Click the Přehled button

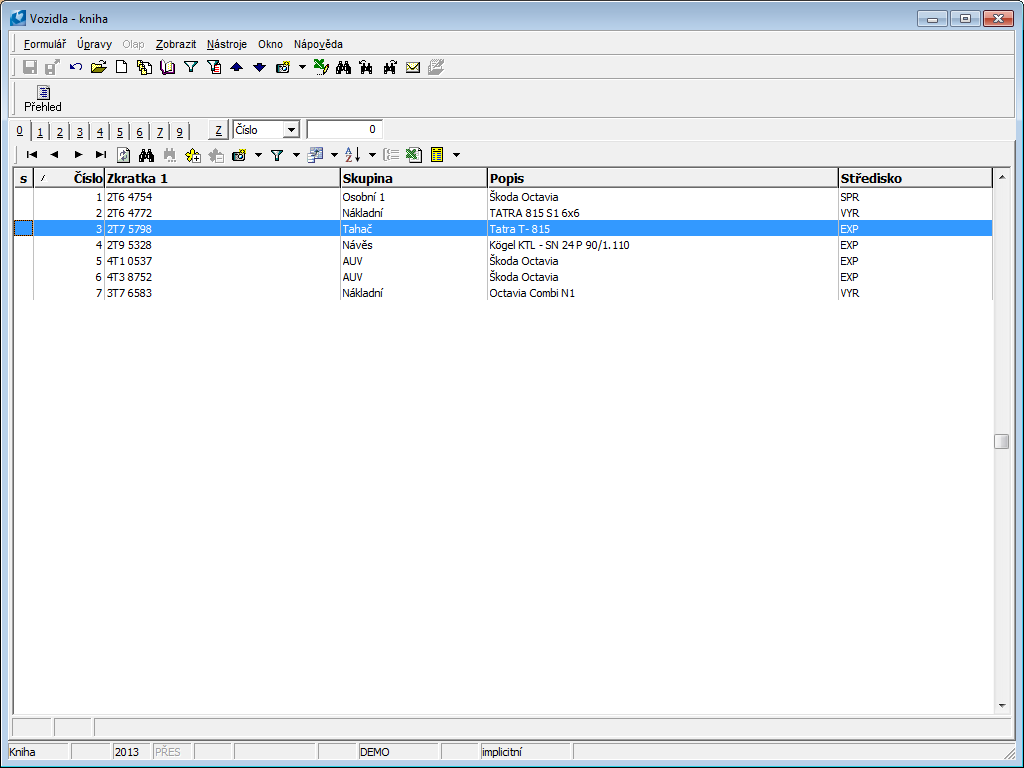coord(43,98)
